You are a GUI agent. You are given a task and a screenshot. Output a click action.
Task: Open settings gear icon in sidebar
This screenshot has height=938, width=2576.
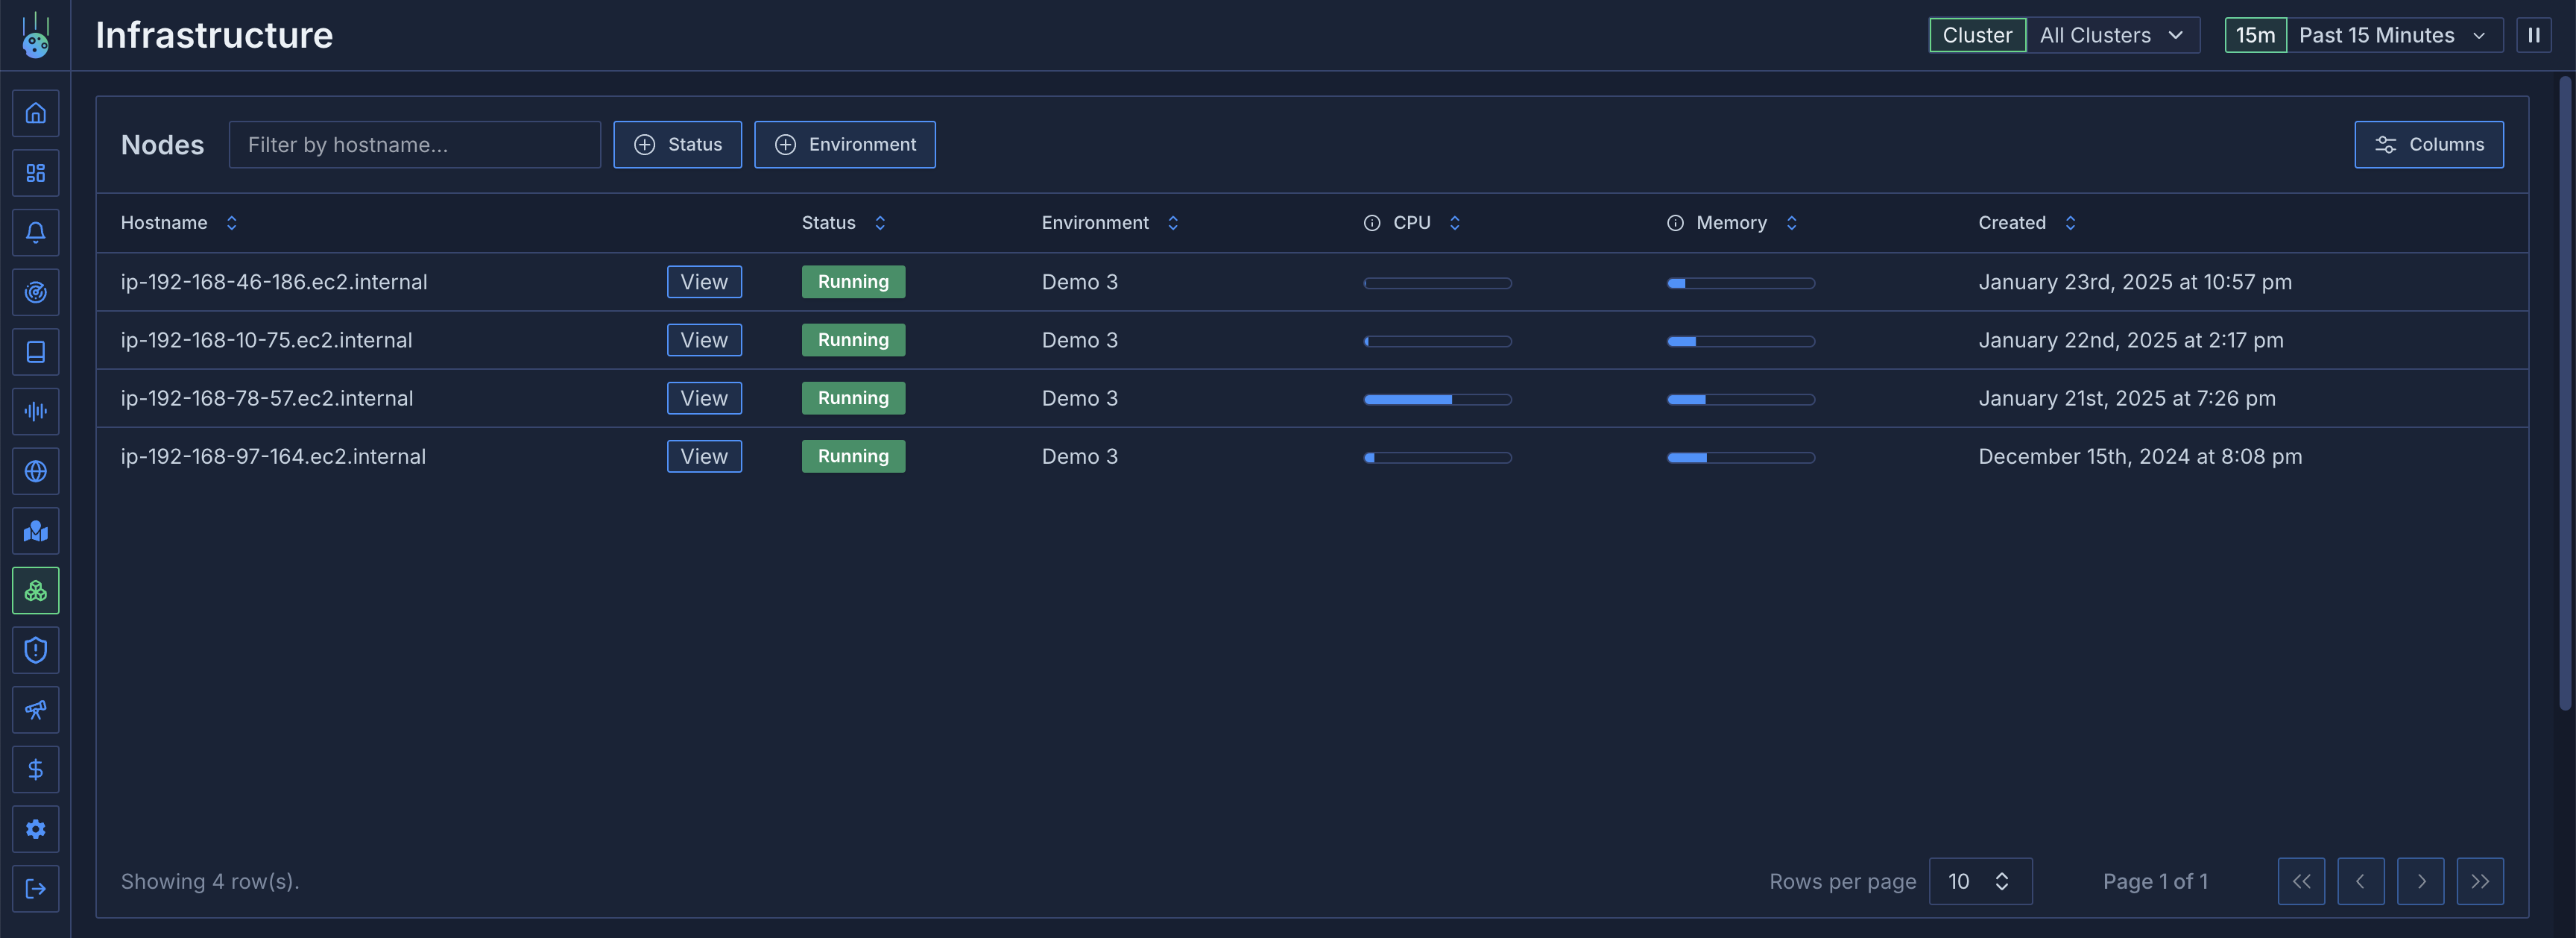tap(35, 829)
